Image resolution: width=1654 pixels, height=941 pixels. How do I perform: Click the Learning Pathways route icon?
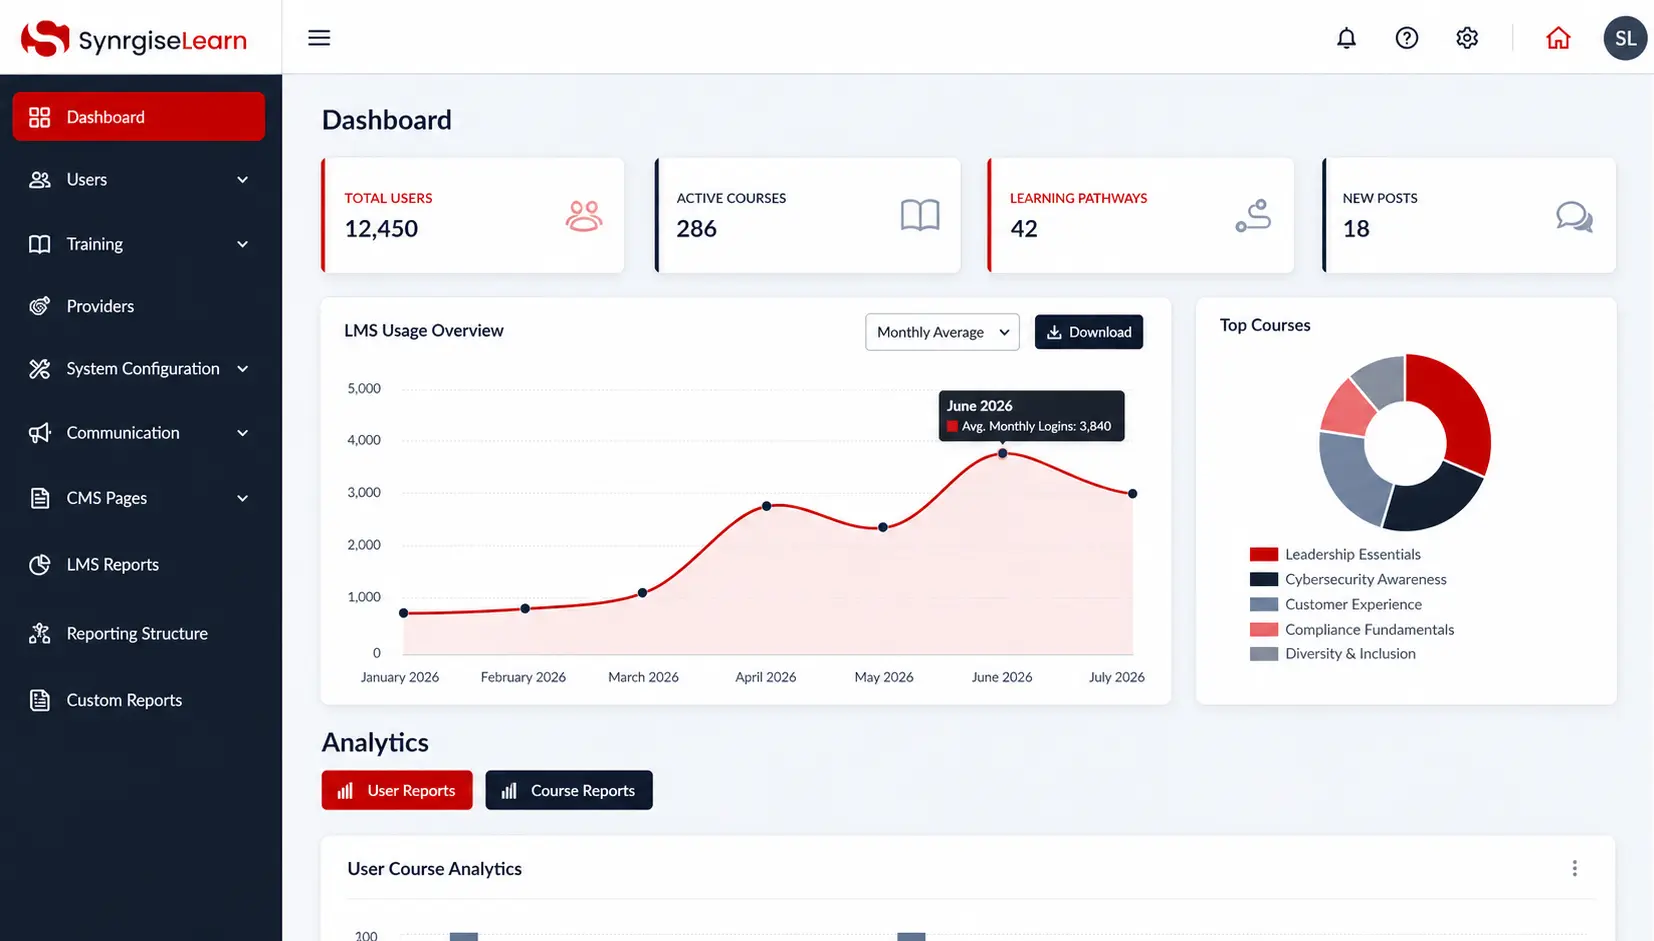[1253, 215]
